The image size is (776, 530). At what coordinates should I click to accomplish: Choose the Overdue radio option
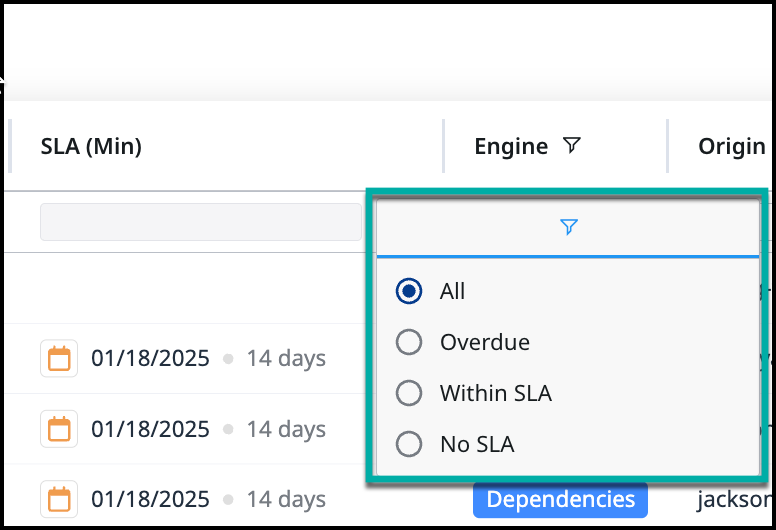tap(409, 342)
